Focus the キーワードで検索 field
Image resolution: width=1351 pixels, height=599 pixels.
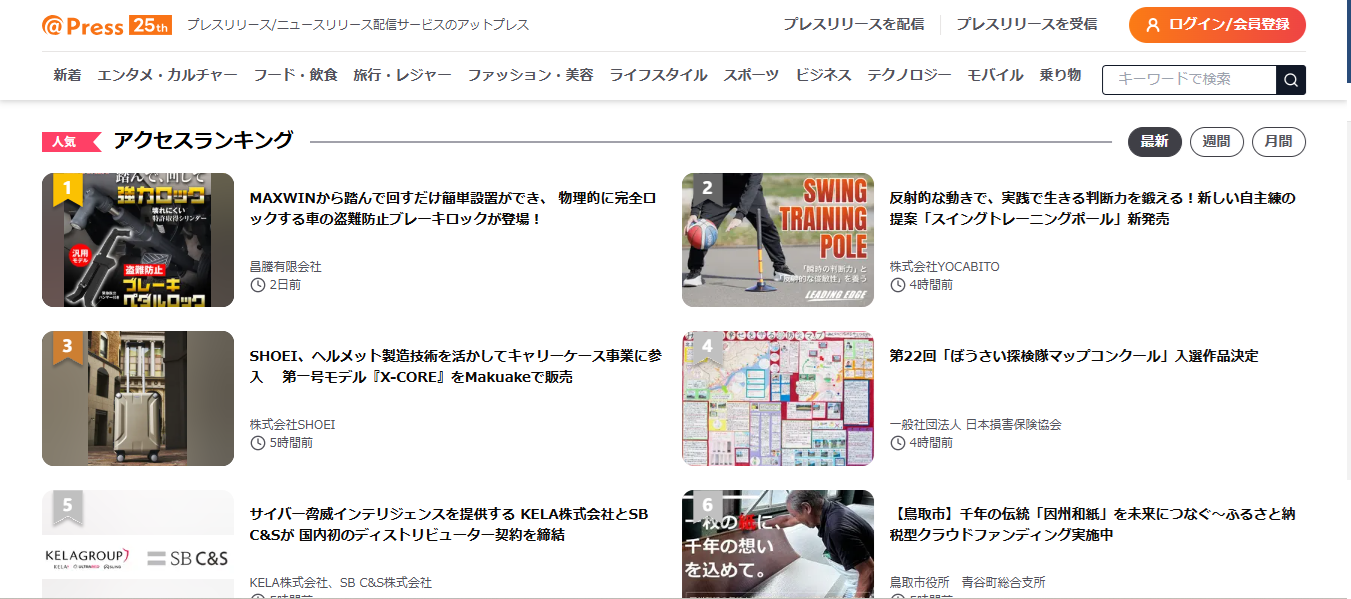tap(1189, 80)
